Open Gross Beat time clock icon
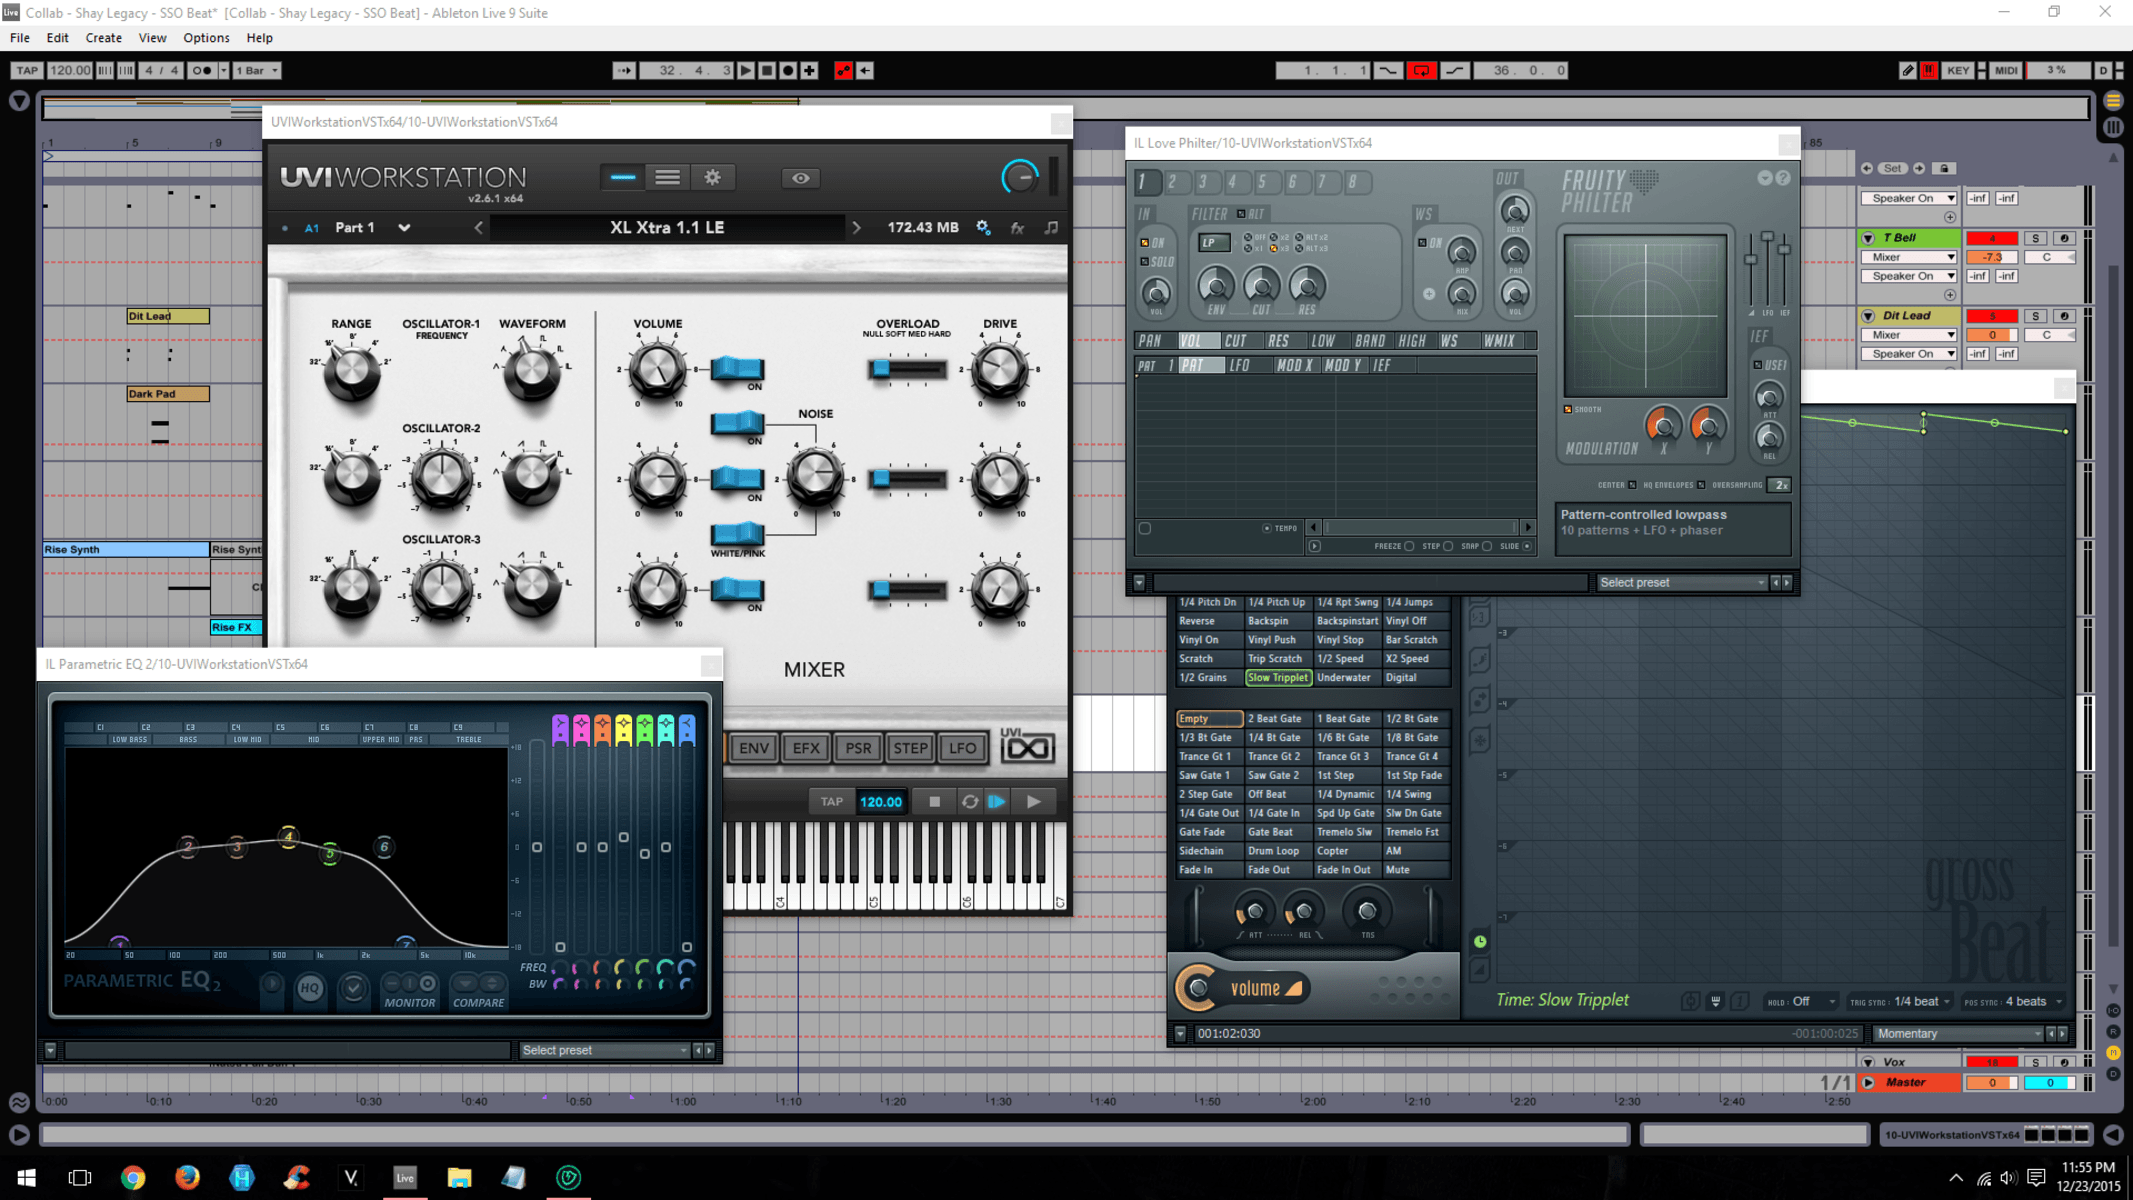2133x1200 pixels. coord(1480,941)
